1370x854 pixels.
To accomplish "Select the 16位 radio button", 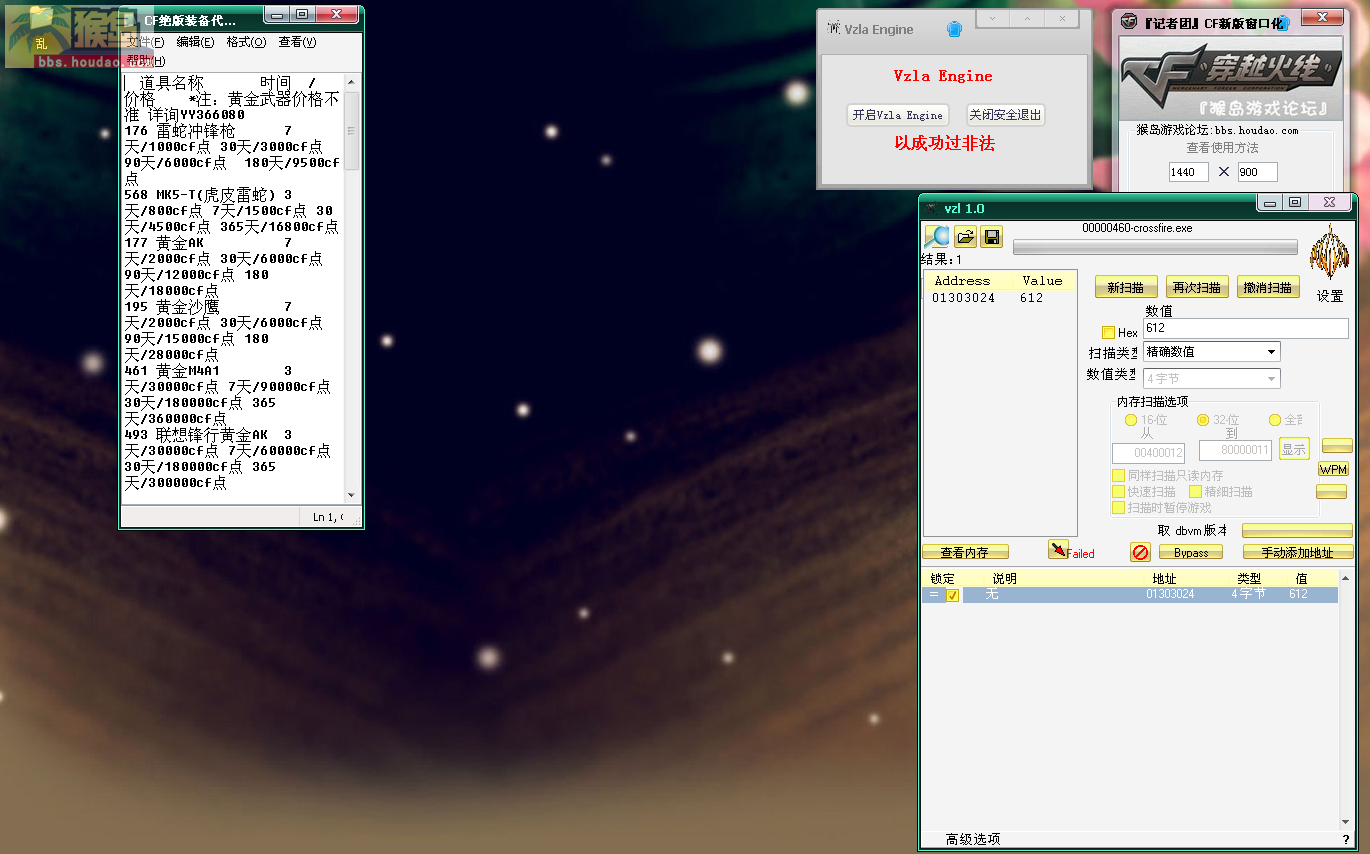I will (1131, 420).
